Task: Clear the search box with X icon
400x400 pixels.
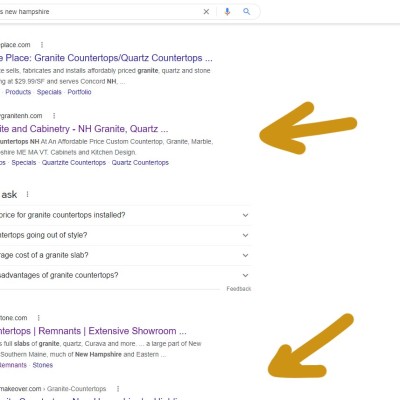Action: (x=206, y=12)
